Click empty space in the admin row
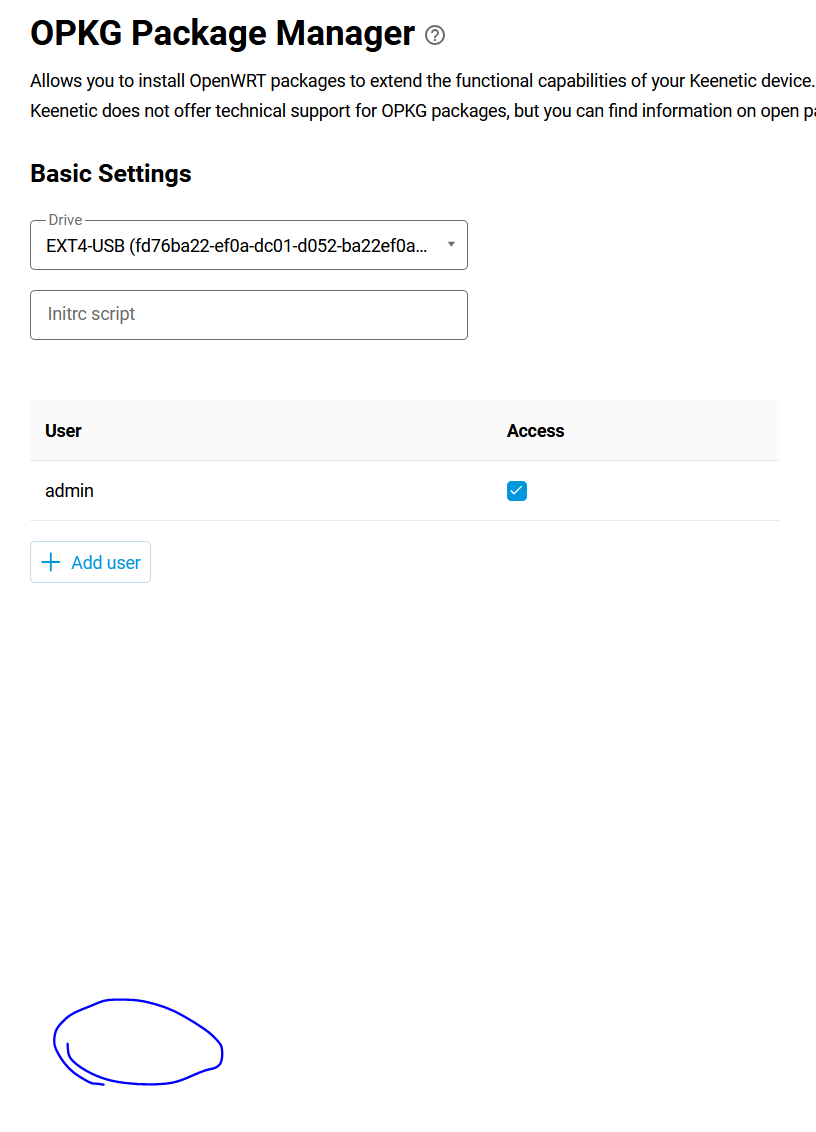The width and height of the screenshot is (816, 1132). point(296,491)
